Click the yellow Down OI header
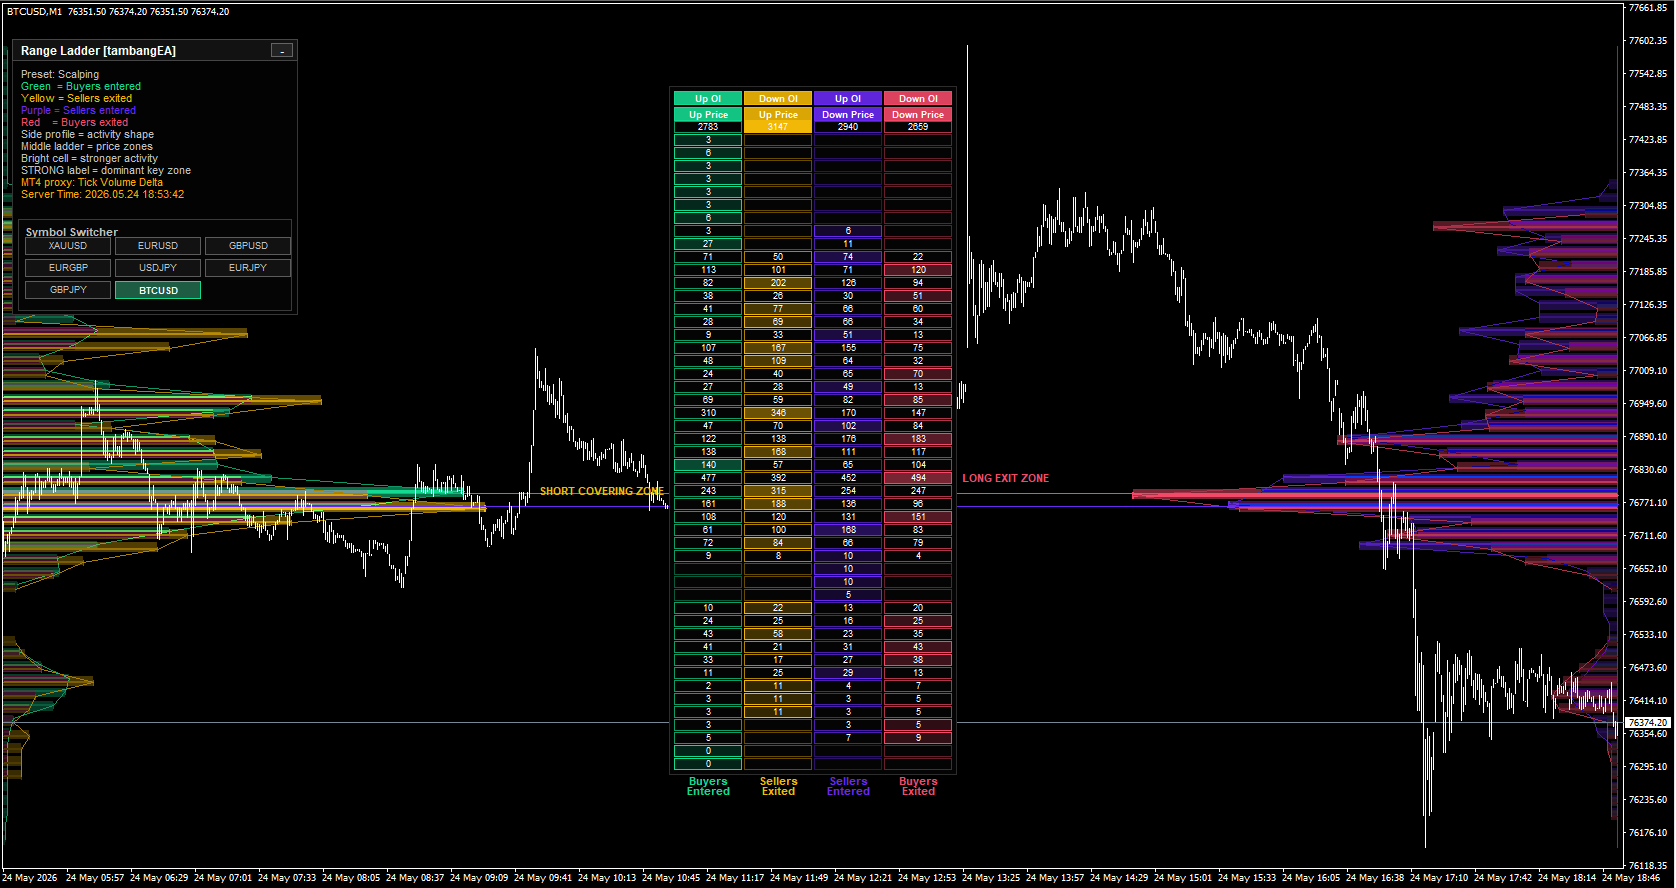The image size is (1676, 888). click(x=778, y=99)
